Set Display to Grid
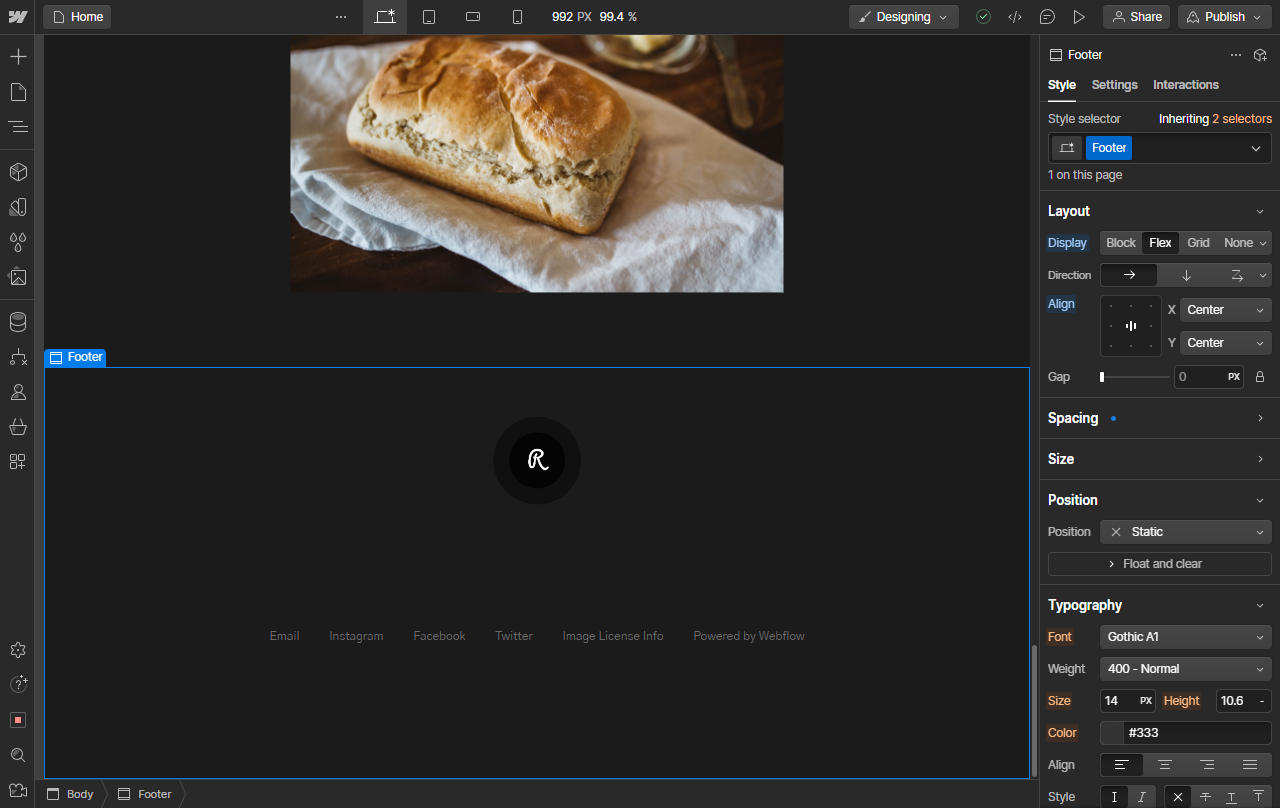The width and height of the screenshot is (1280, 808). 1198,243
